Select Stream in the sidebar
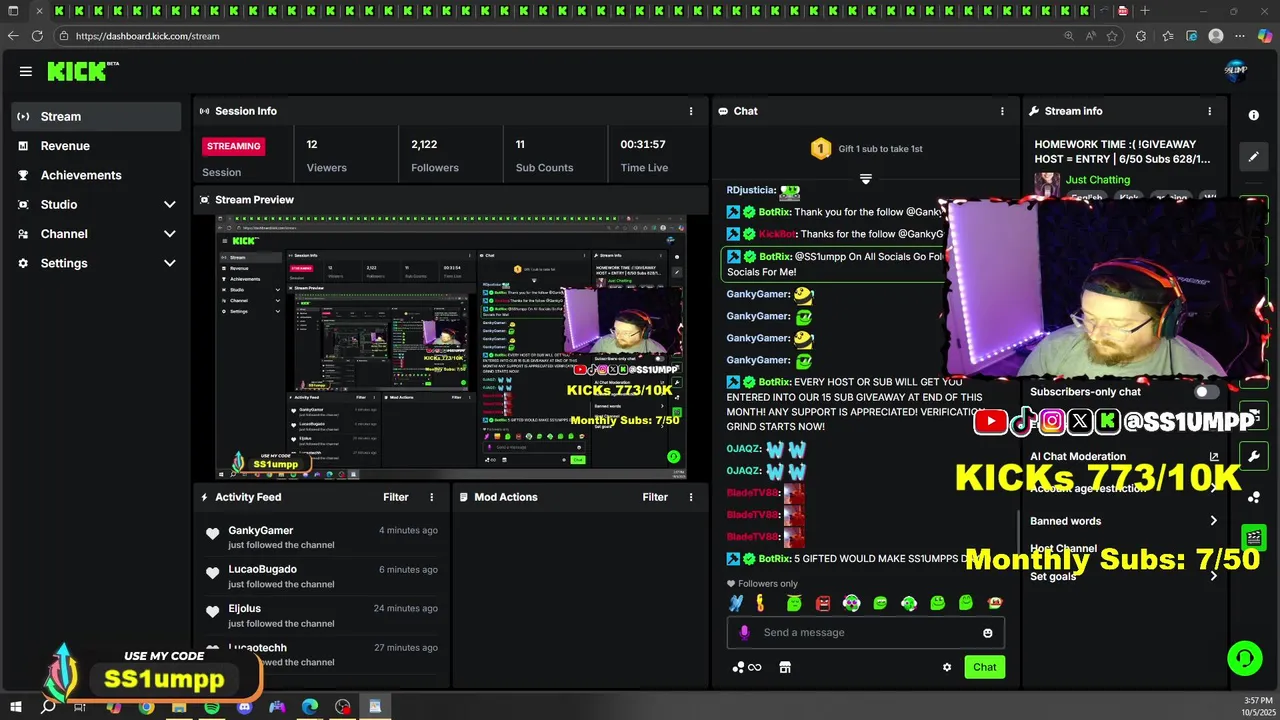This screenshot has width=1280, height=720. click(96, 116)
